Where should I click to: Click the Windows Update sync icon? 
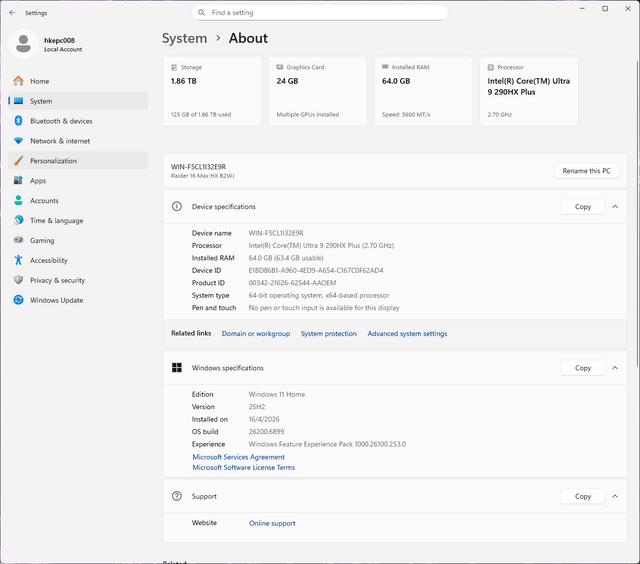[x=18, y=300]
